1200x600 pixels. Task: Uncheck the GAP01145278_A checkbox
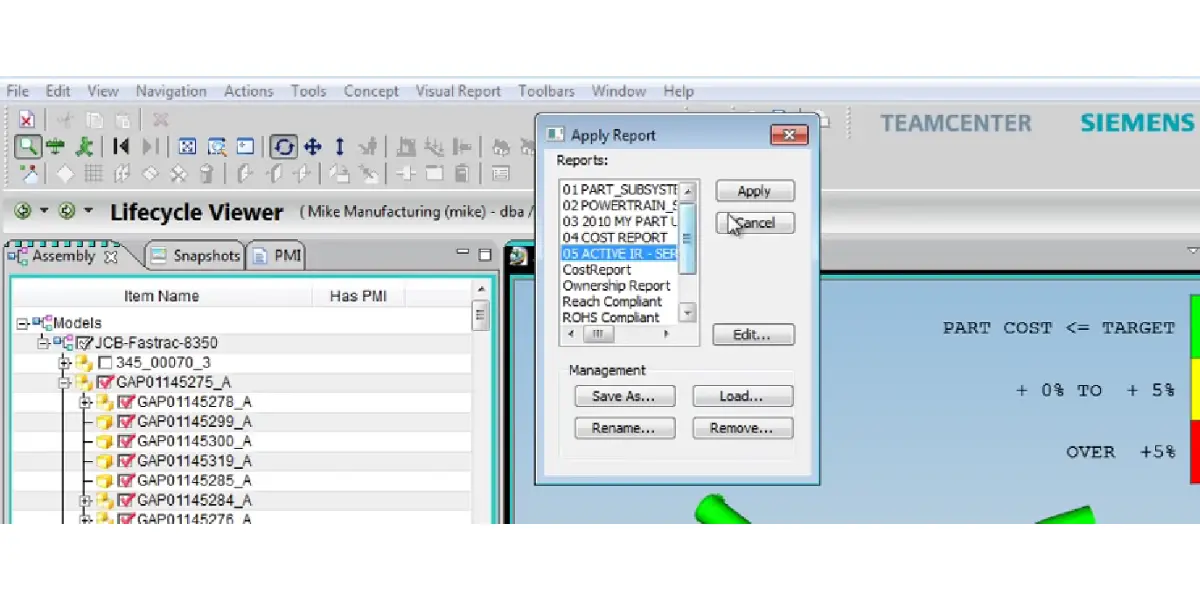coord(126,402)
